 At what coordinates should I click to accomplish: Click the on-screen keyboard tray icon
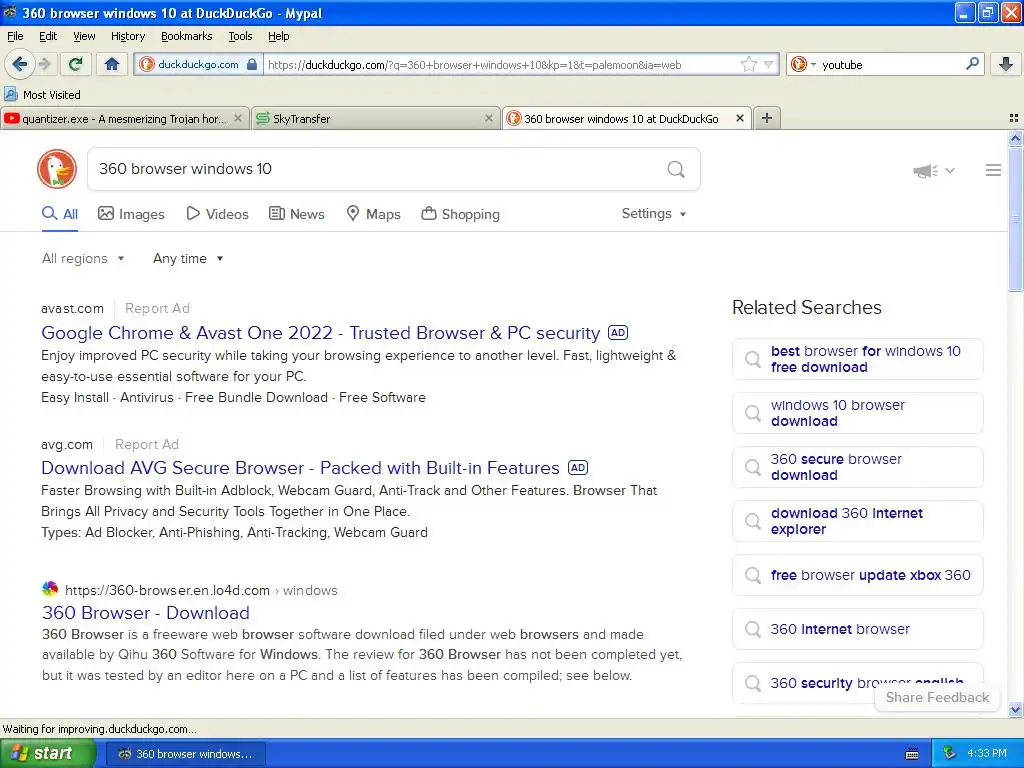[x=912, y=754]
